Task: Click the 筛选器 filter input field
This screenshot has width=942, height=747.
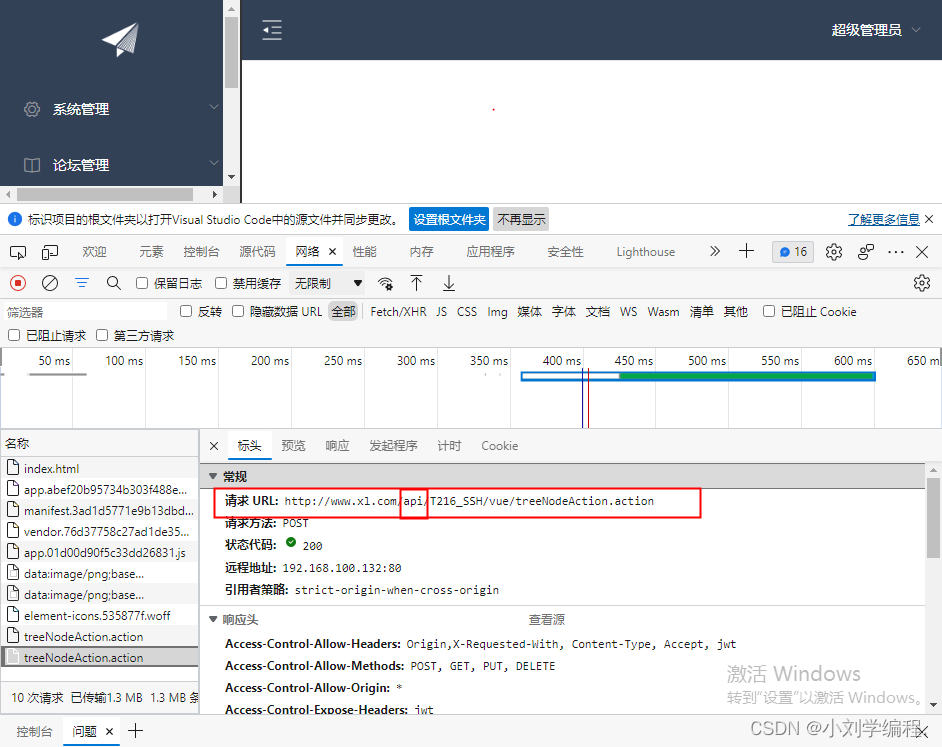Action: point(86,312)
